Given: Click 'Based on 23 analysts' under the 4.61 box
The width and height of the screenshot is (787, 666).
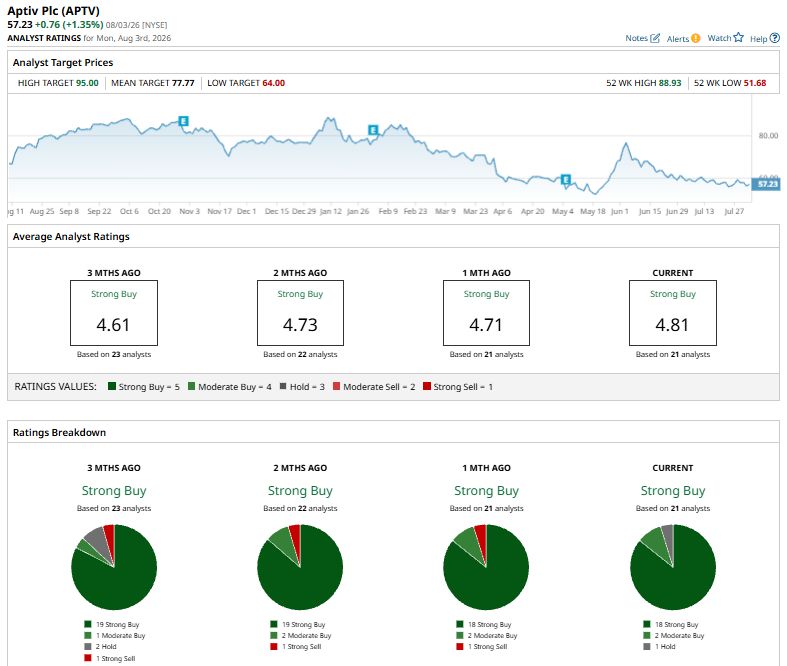Looking at the screenshot, I should pyautogui.click(x=114, y=354).
